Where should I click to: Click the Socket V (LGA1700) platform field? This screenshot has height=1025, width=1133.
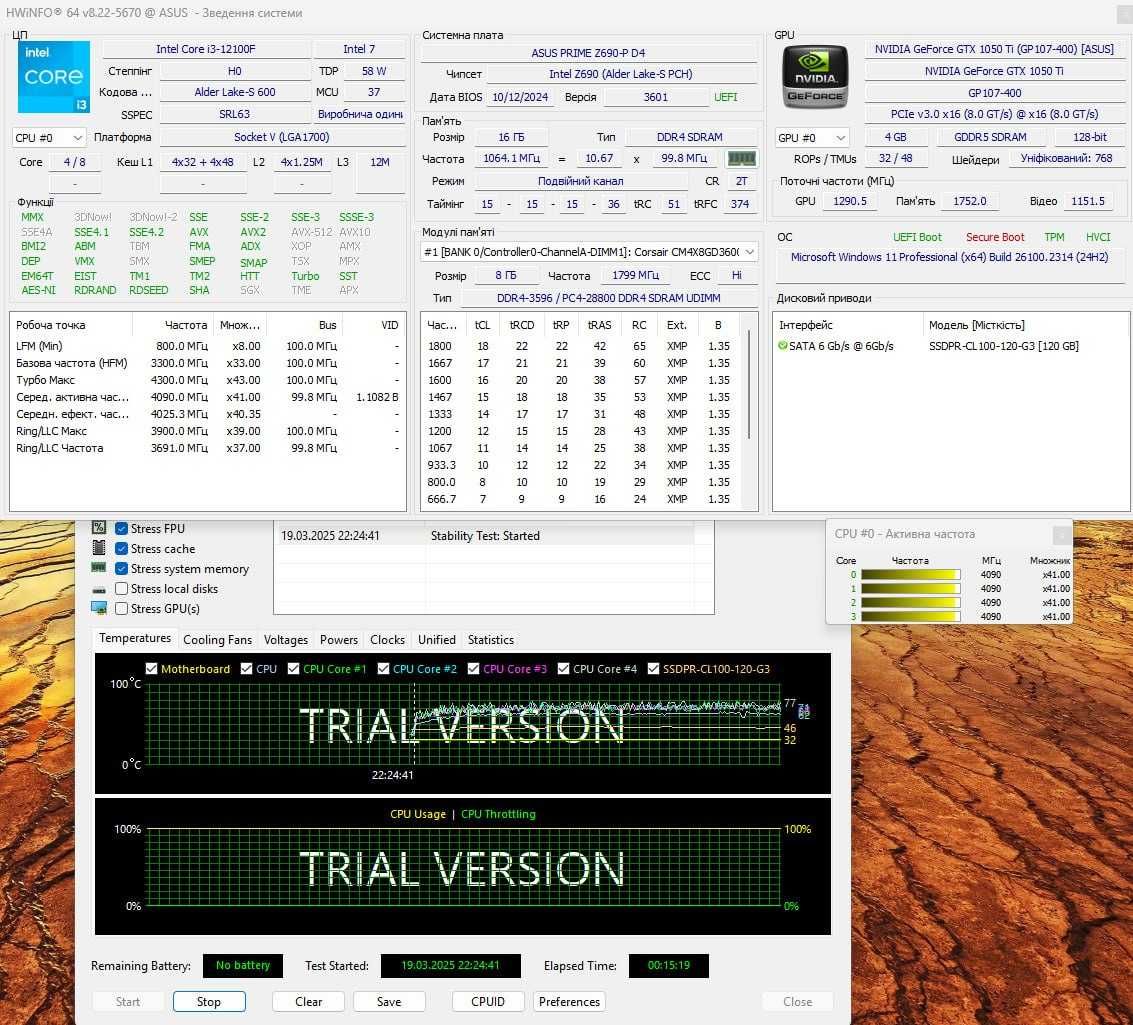(x=282, y=137)
